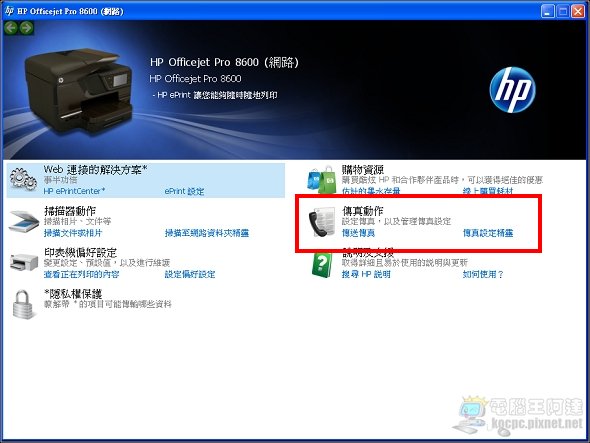Go forward with the green right arrow
590x443 pixels.
coord(26,28)
